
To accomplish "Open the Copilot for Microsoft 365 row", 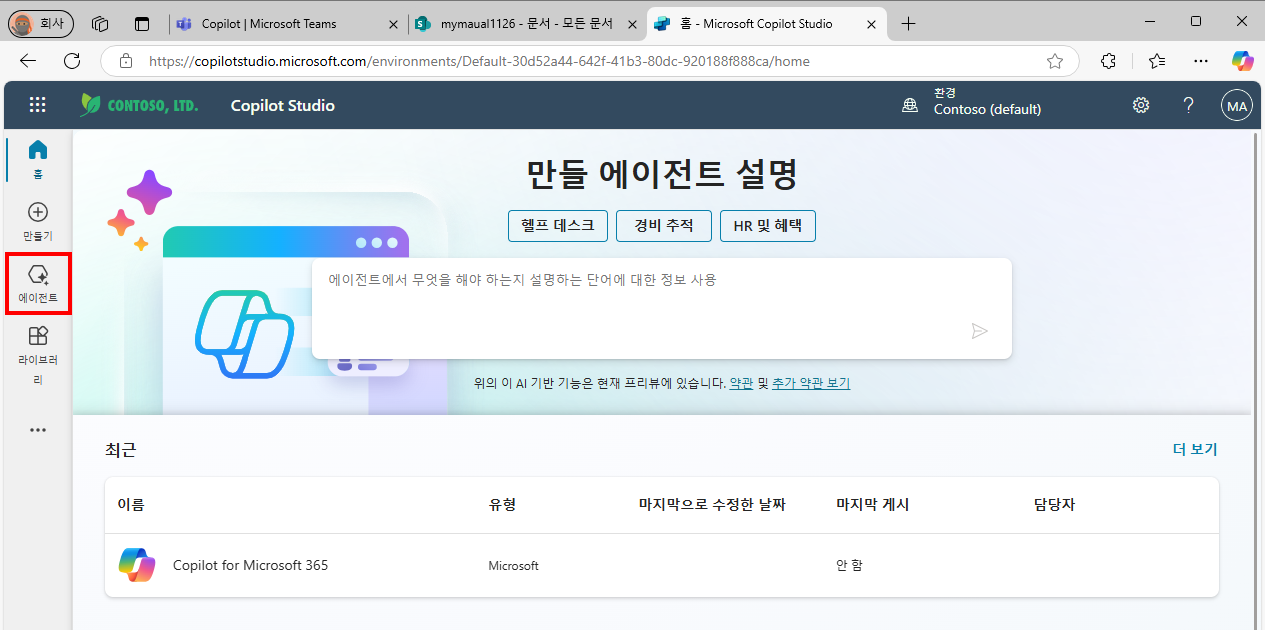I will tap(661, 565).
